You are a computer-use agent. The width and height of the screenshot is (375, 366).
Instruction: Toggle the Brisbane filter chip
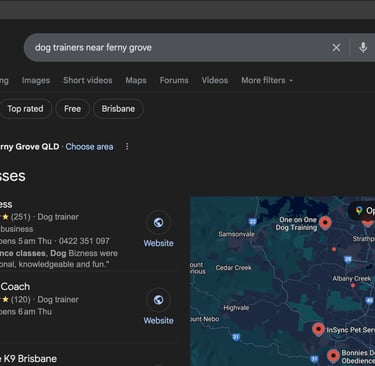(x=118, y=109)
